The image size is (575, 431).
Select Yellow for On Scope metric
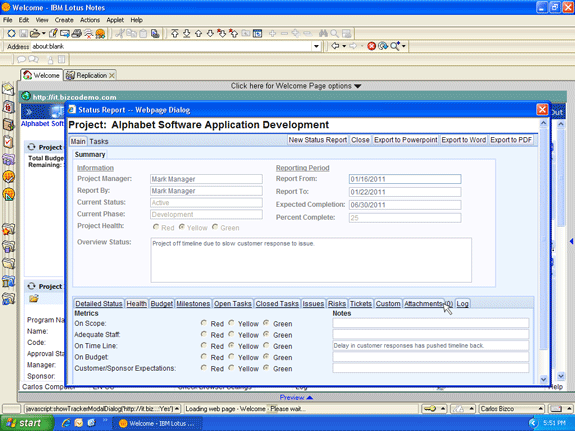[x=231, y=323]
